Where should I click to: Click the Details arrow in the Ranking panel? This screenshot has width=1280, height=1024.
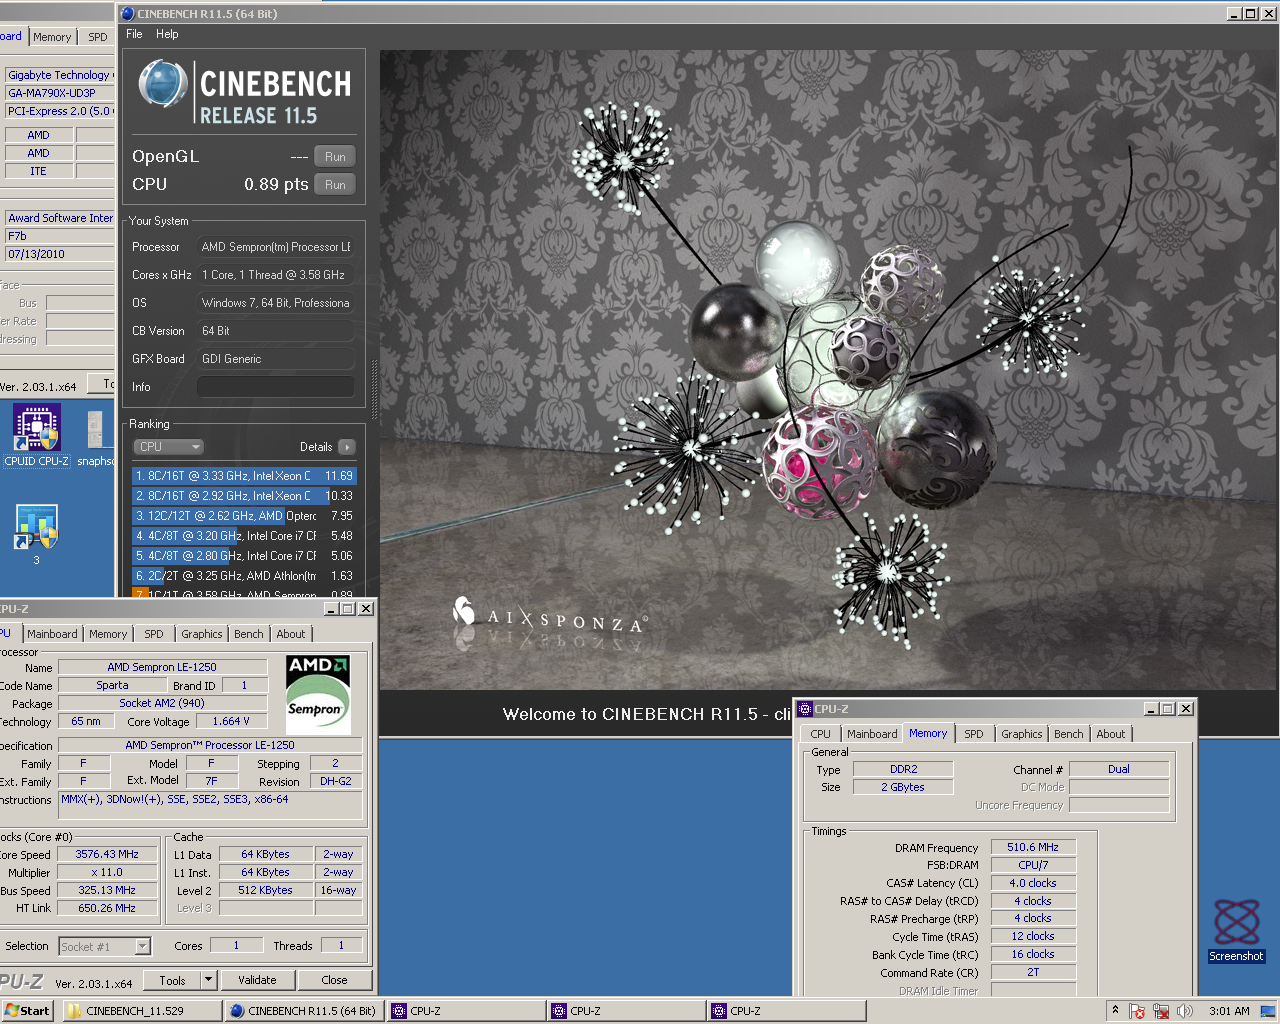346,447
